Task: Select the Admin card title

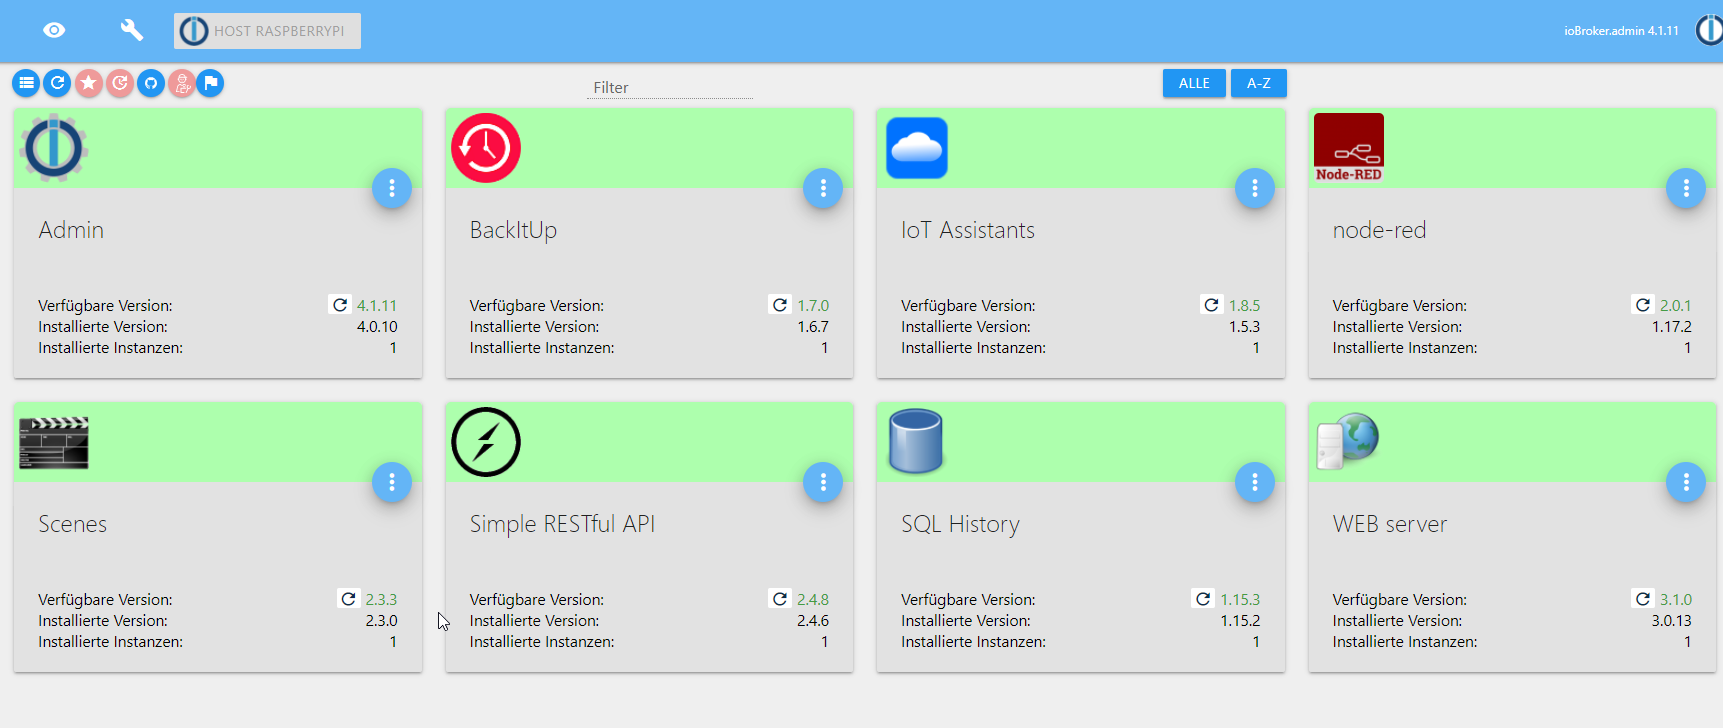Action: [71, 230]
